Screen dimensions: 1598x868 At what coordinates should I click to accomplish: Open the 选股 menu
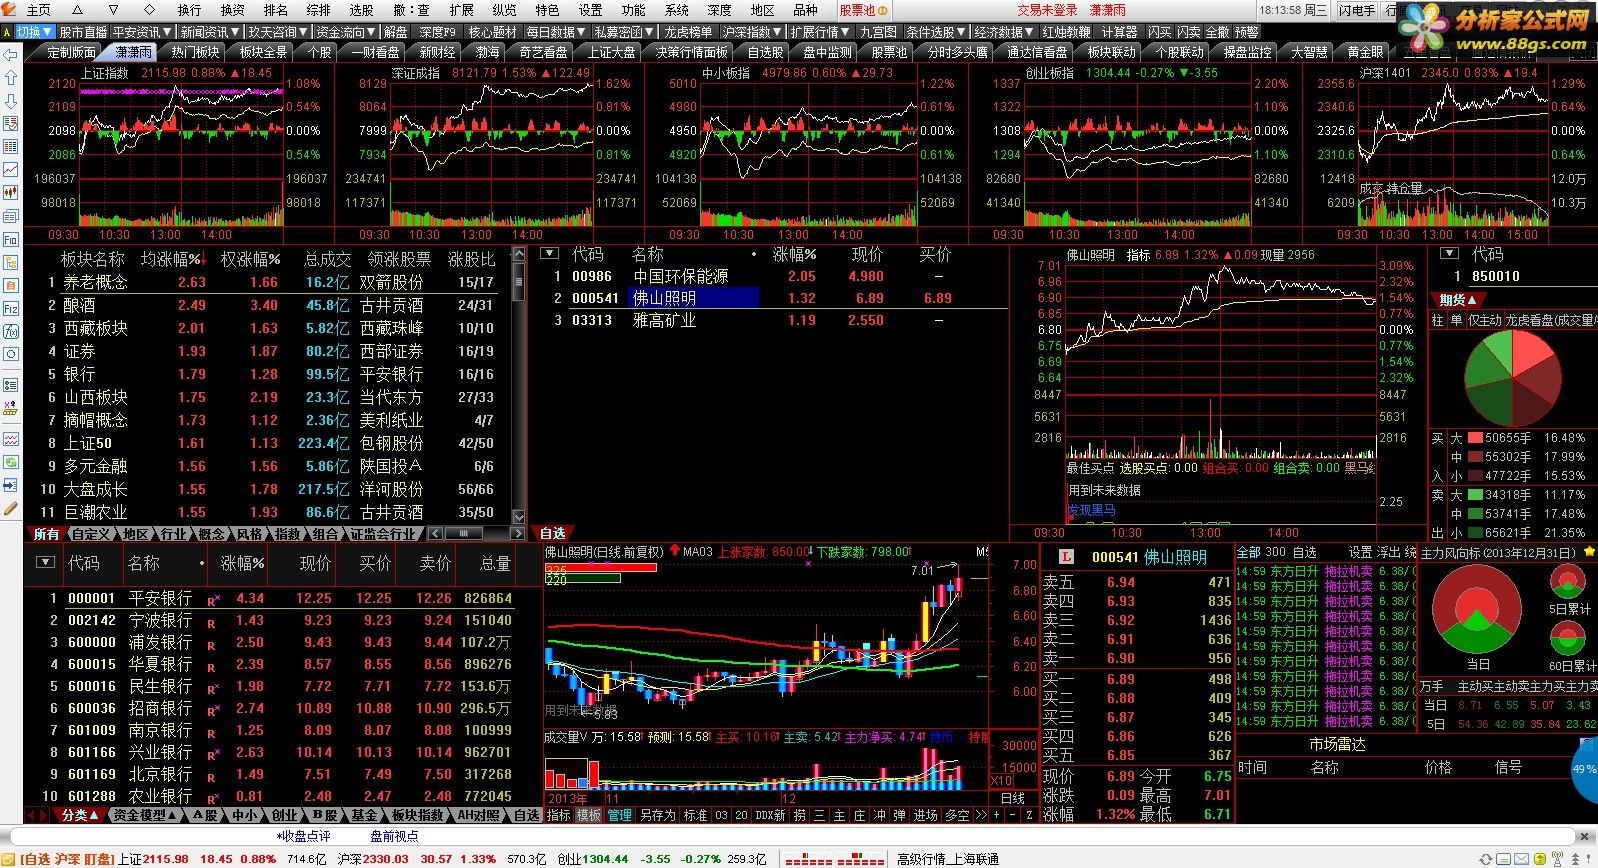click(361, 10)
